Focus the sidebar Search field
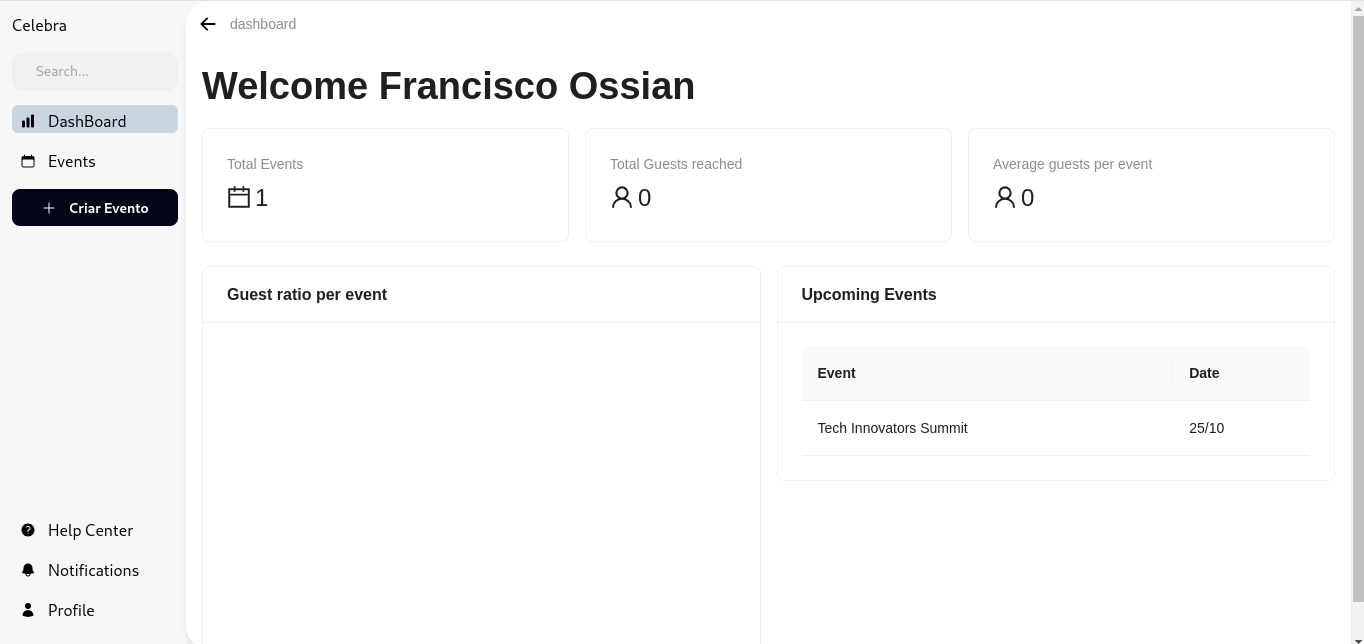This screenshot has height=644, width=1364. pyautogui.click(x=95, y=71)
